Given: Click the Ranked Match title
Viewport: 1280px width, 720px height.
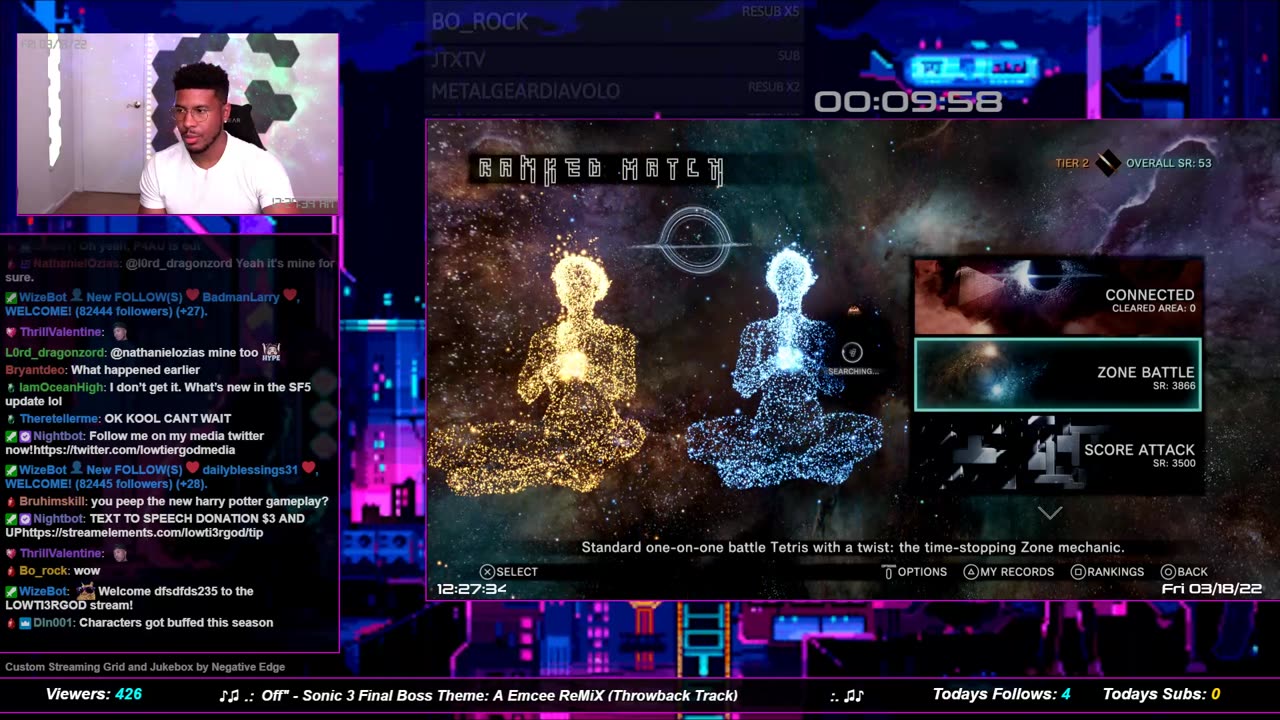Looking at the screenshot, I should click(600, 169).
